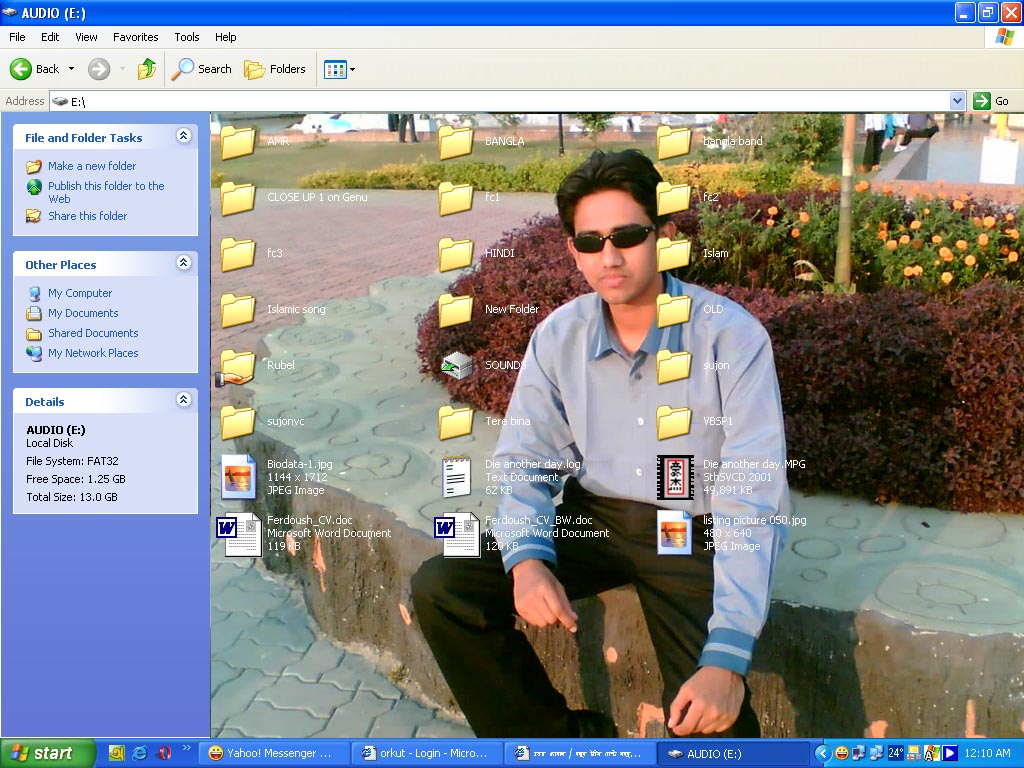Click the Forward navigation button

[x=99, y=69]
